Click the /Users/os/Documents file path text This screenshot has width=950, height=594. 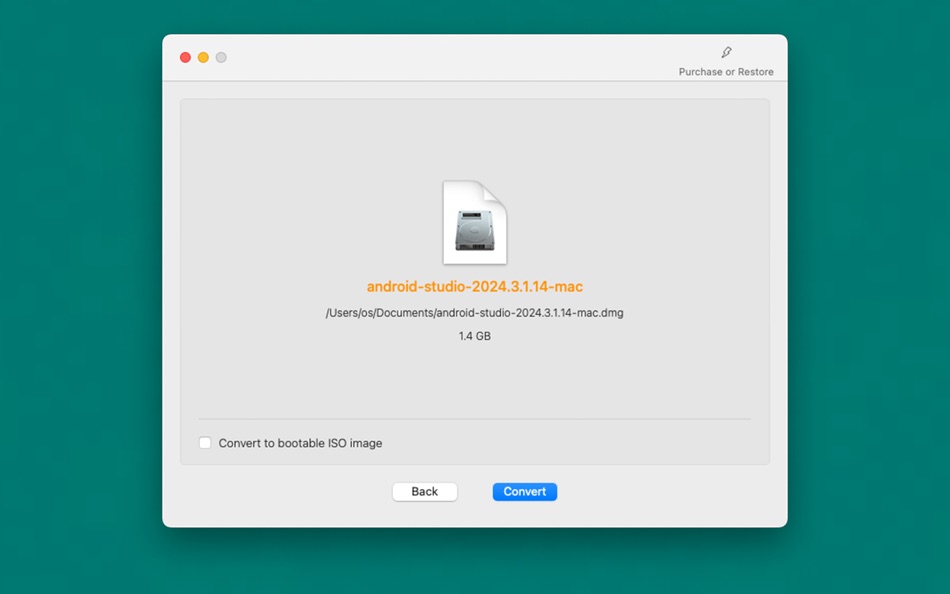[474, 313]
